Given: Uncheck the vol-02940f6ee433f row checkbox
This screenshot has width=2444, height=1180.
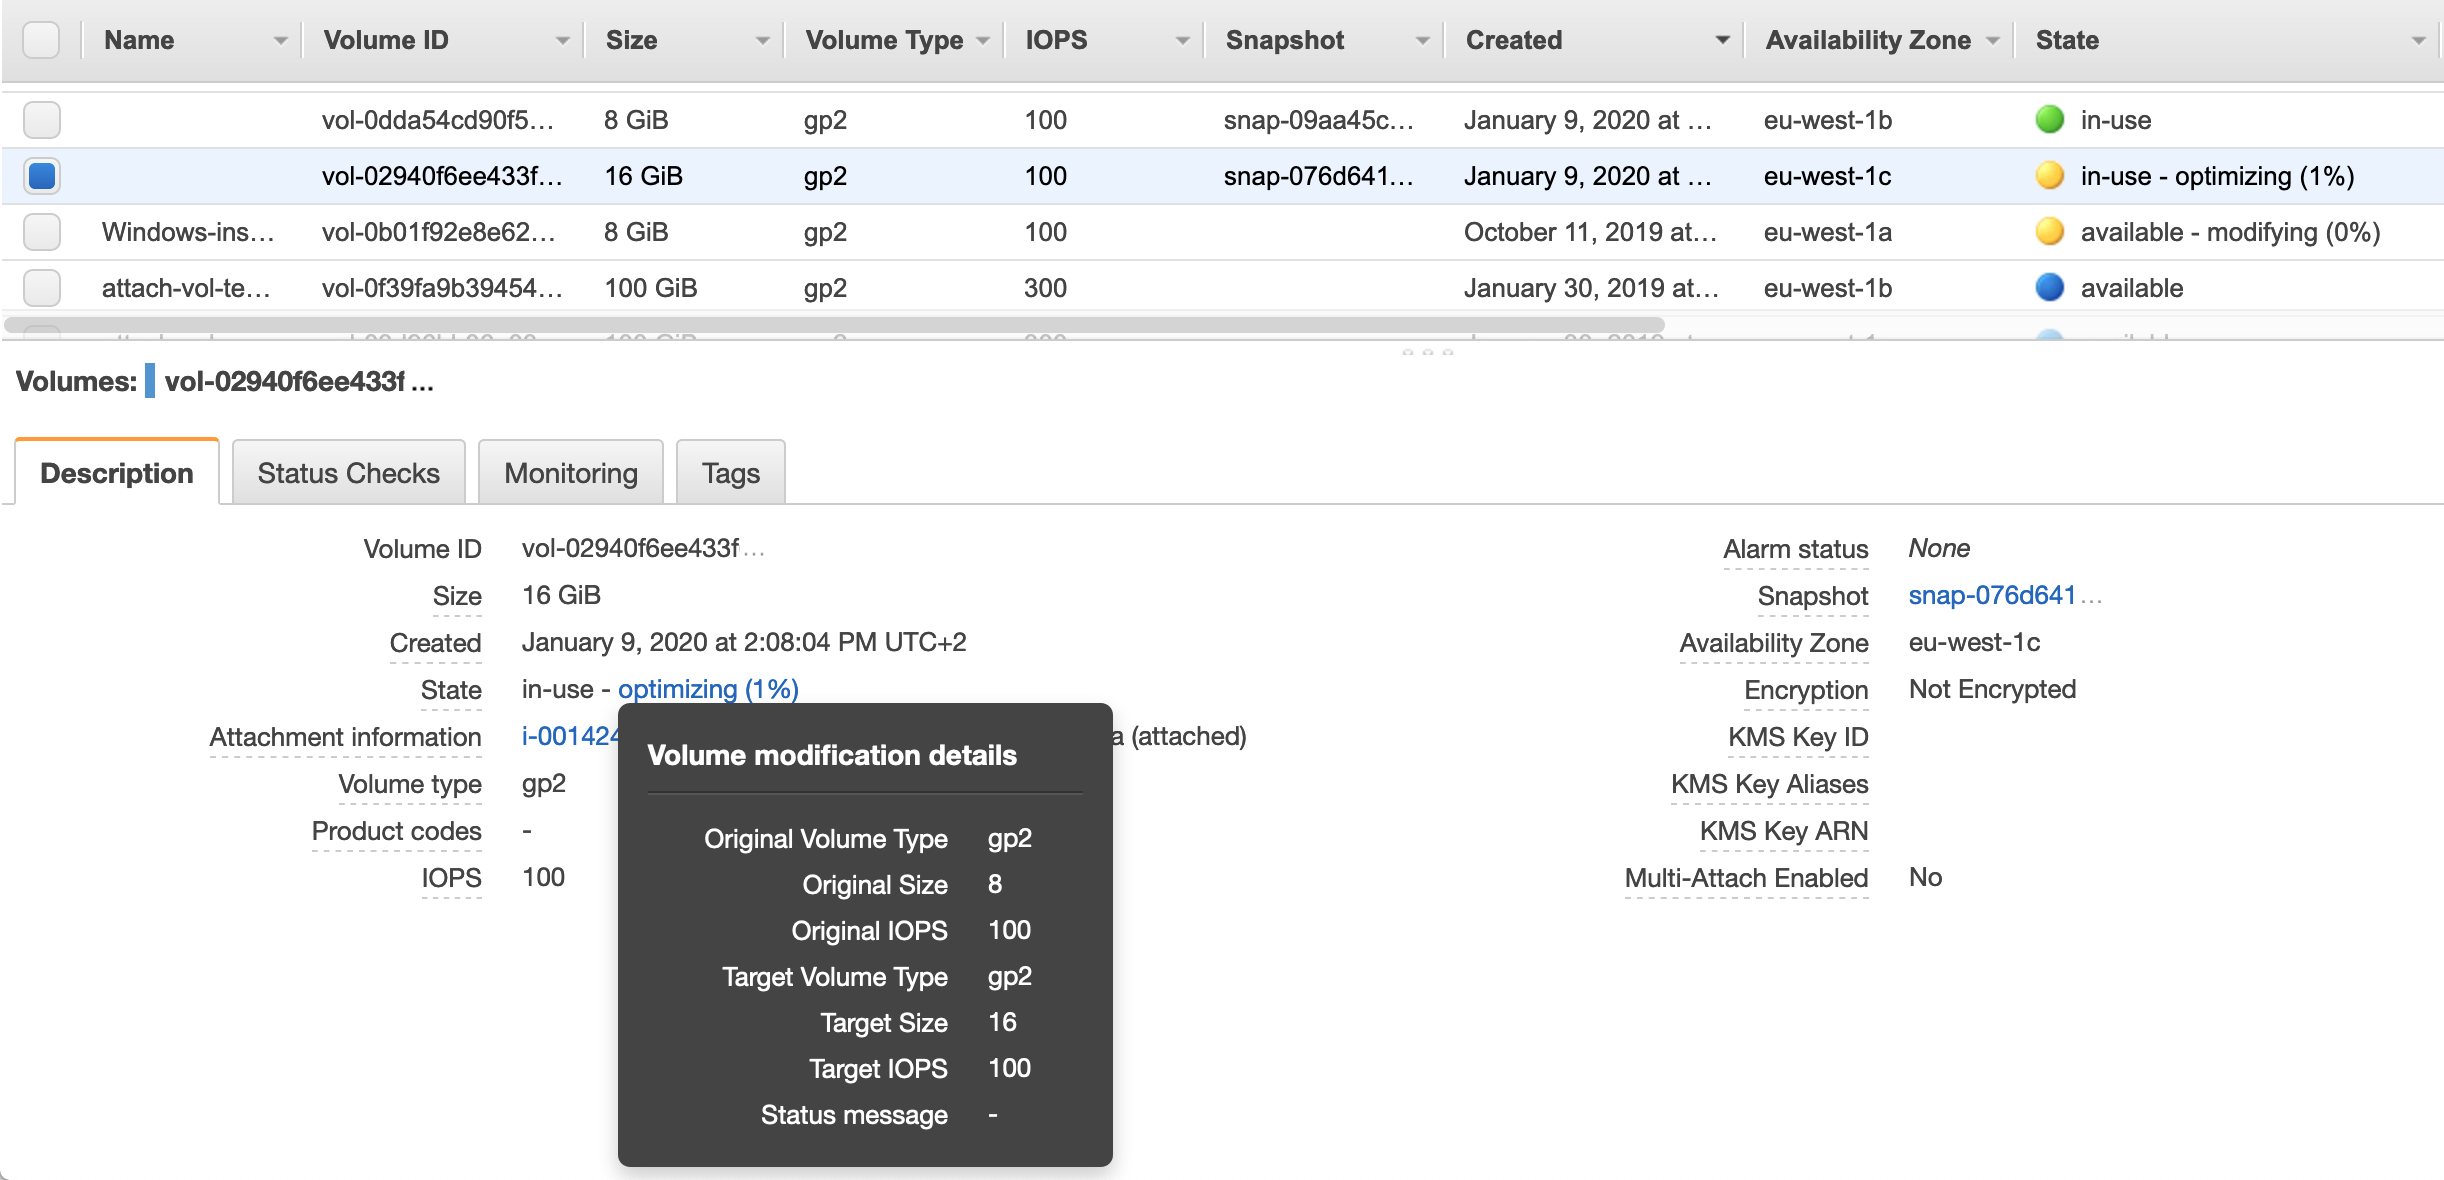Looking at the screenshot, I should pos(42,176).
